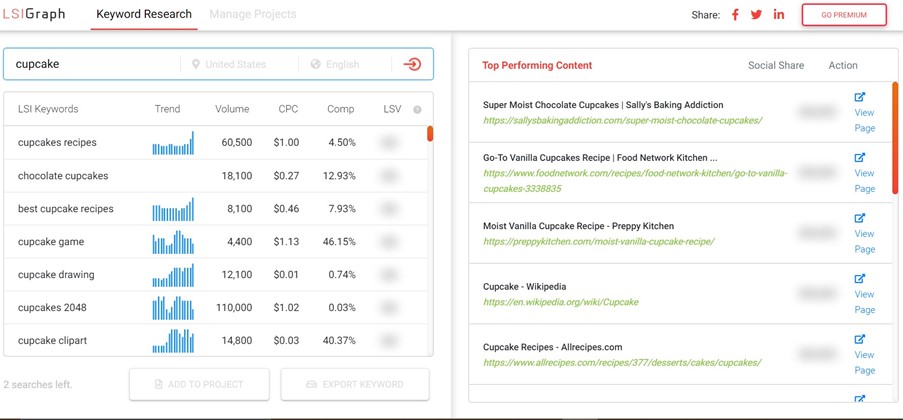Screen dimensions: 903x420
Task: Open Manage Projects tab
Action: 253,15
